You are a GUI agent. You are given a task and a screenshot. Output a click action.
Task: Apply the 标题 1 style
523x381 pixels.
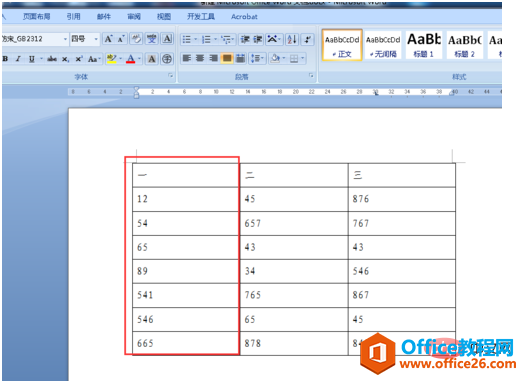[424, 45]
